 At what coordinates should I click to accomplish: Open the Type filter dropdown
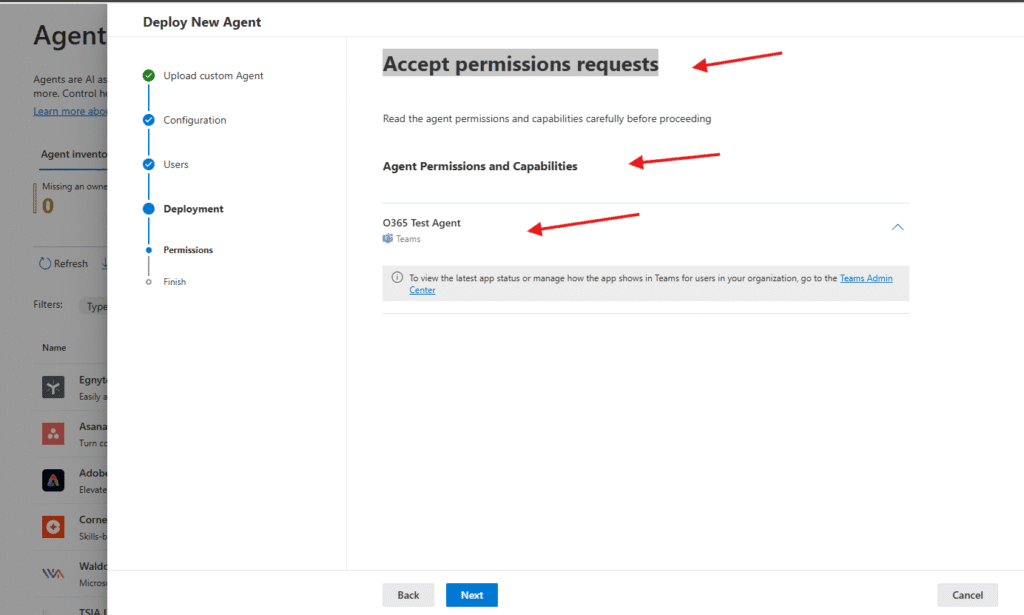click(96, 306)
